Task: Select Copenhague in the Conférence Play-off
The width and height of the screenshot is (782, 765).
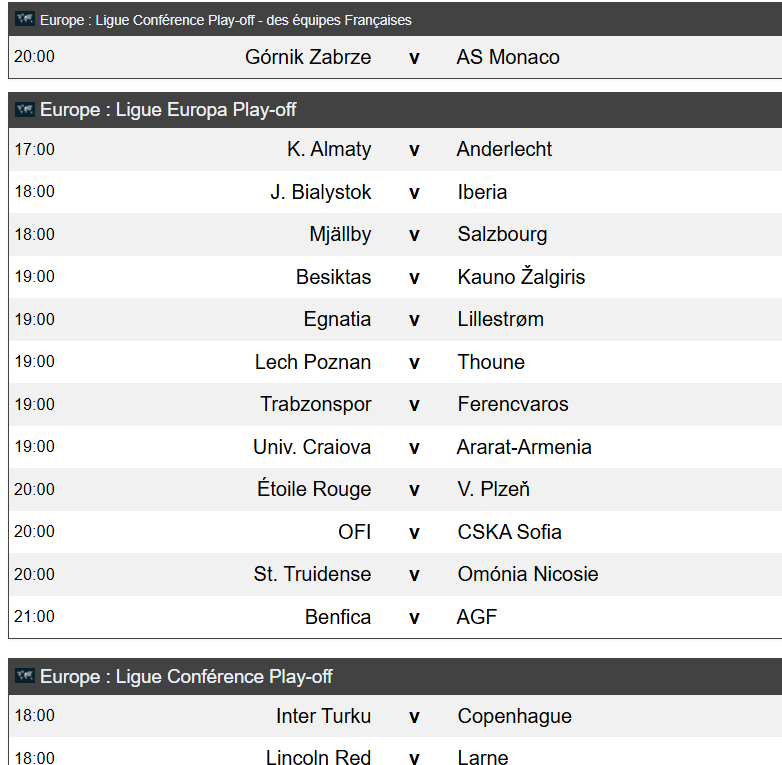Action: click(515, 717)
